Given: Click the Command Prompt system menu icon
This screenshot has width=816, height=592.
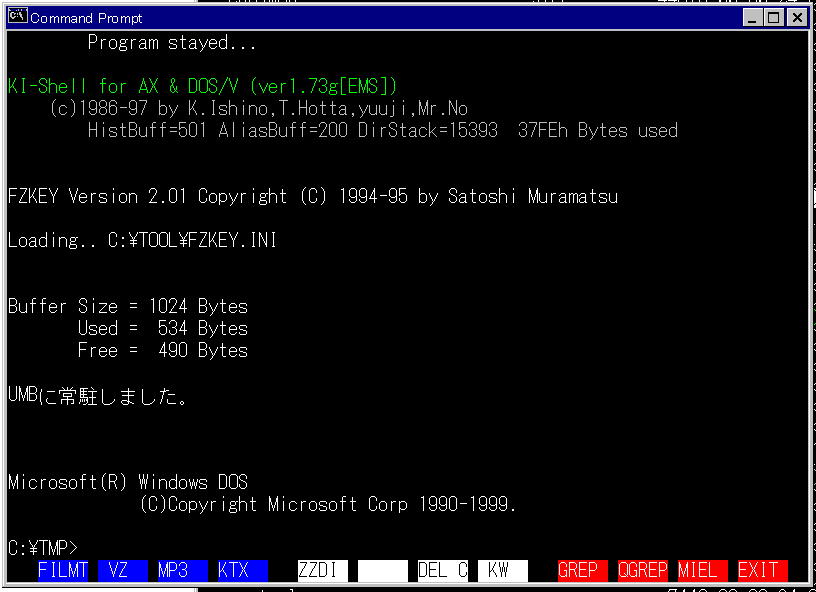Looking at the screenshot, I should (18, 17).
